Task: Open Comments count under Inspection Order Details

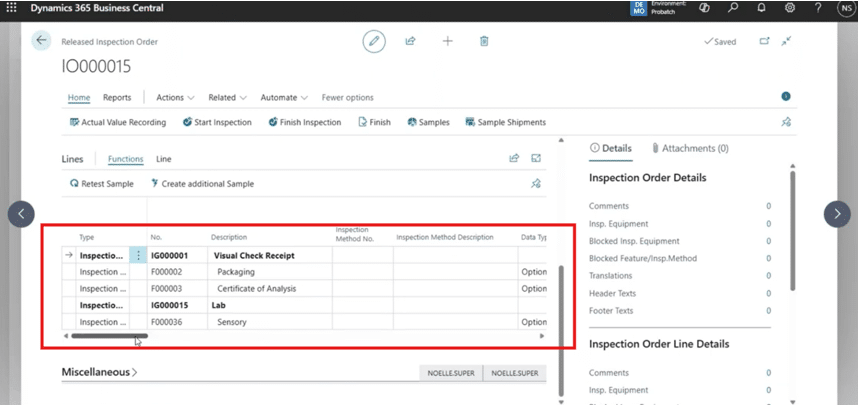Action: tap(769, 206)
